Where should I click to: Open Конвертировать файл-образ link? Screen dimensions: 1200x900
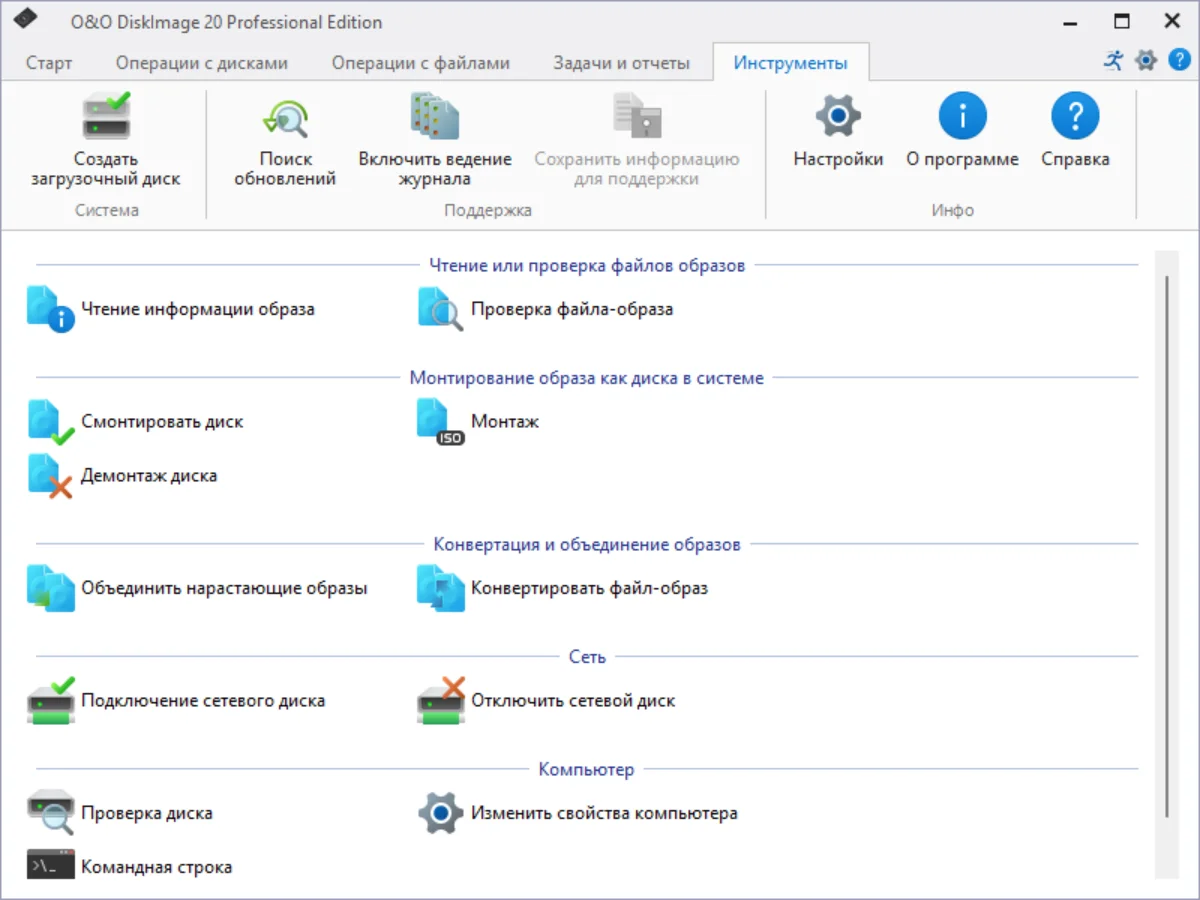click(x=590, y=588)
